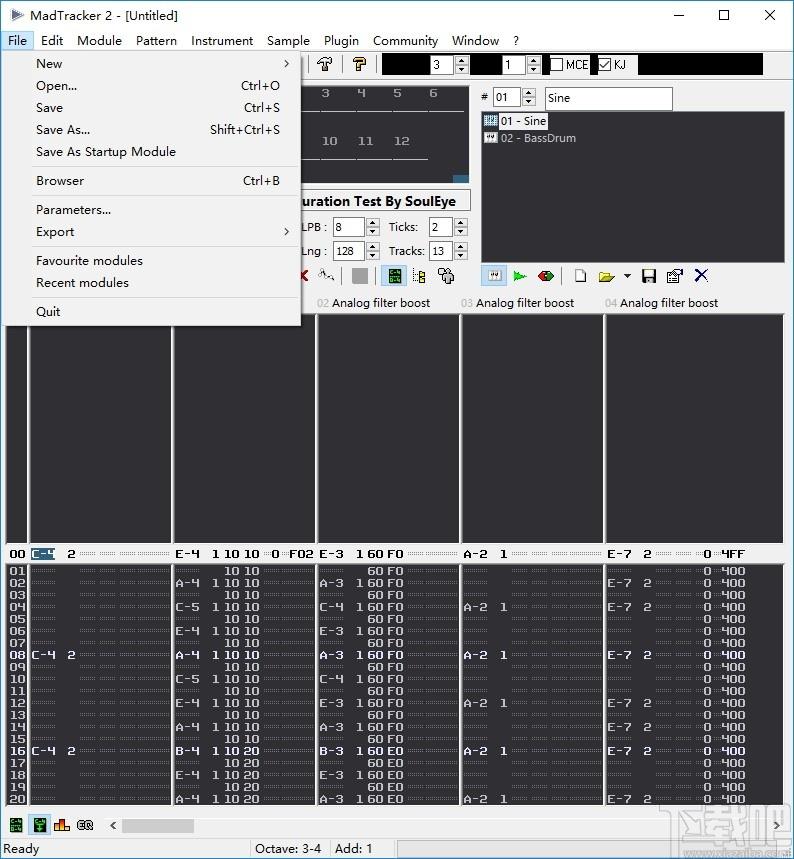Toggle the highlighted green arrow-down pattern icon
This screenshot has height=859, width=794.
coord(39,824)
